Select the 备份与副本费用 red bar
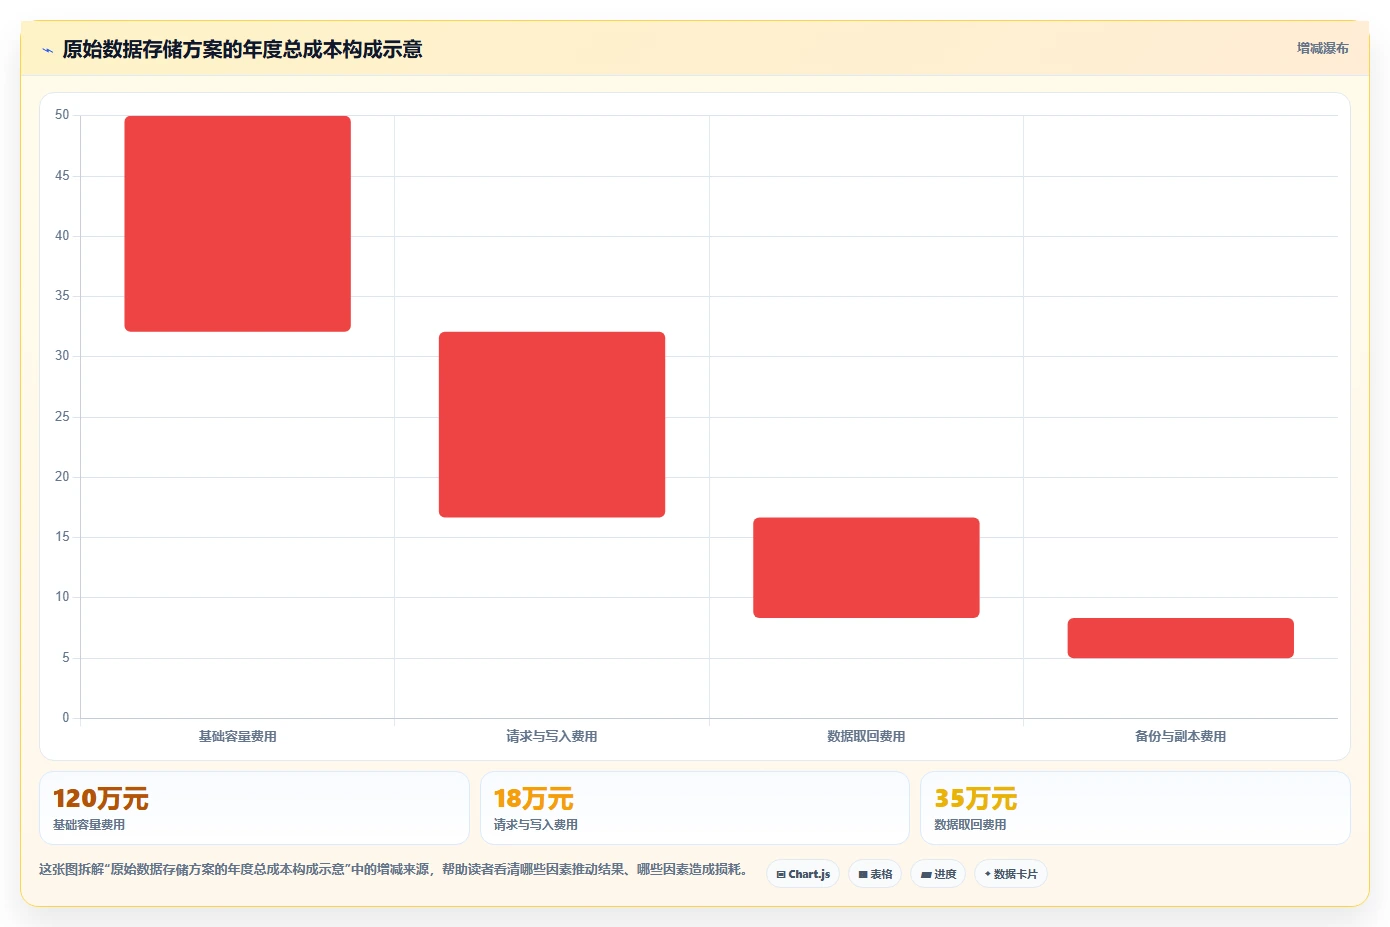1390x927 pixels. coord(1181,638)
